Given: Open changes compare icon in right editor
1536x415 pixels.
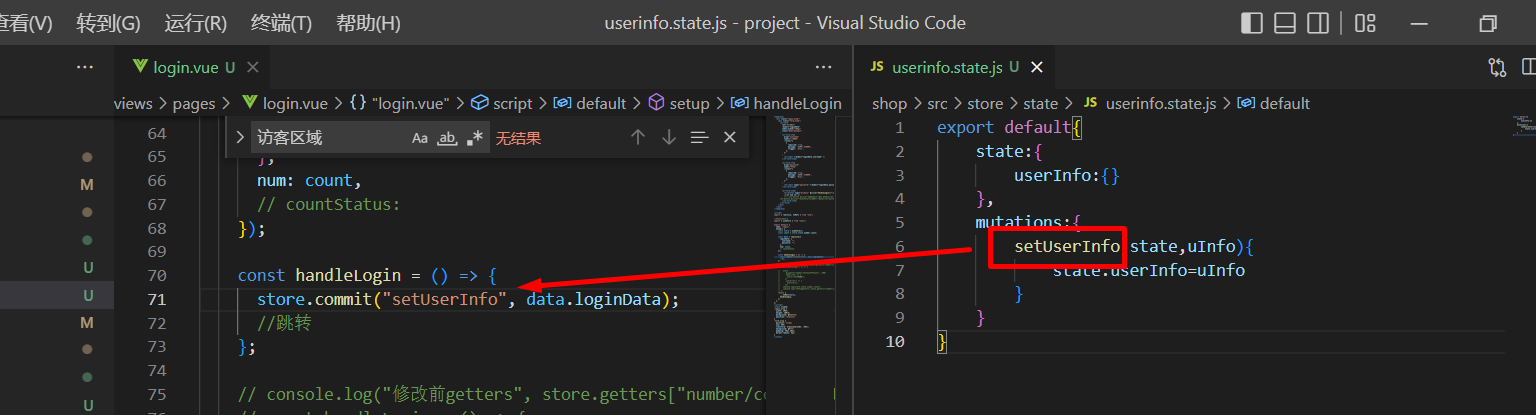Looking at the screenshot, I should [1497, 67].
